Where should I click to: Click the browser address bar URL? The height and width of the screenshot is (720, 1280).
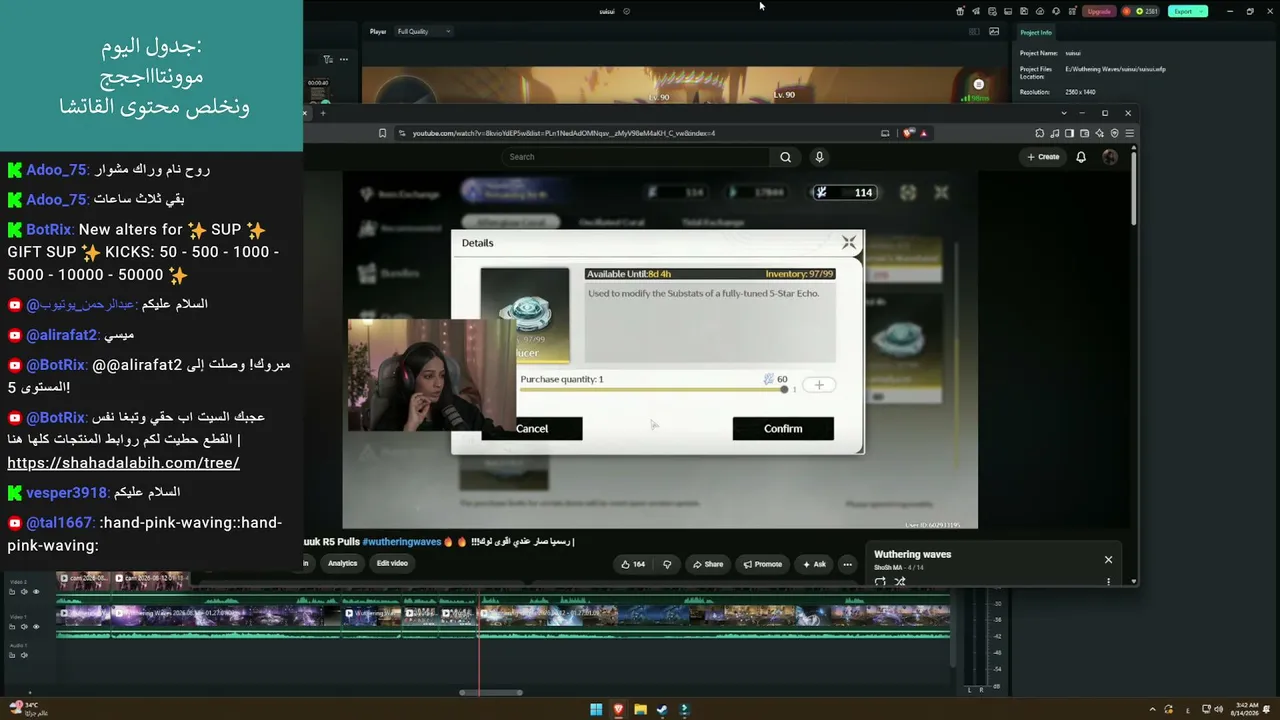tap(564, 133)
